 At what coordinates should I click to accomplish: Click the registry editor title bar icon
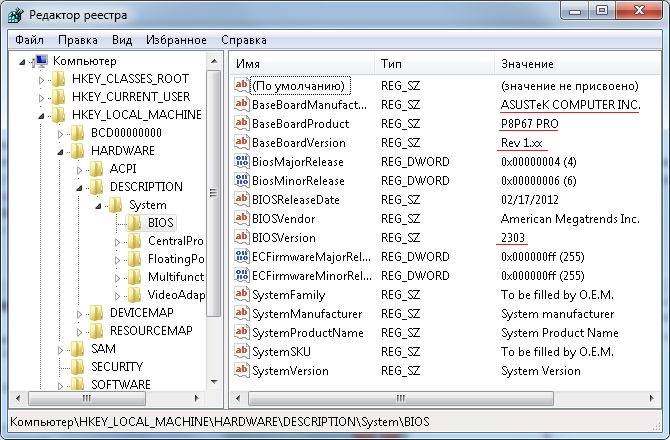[14, 12]
